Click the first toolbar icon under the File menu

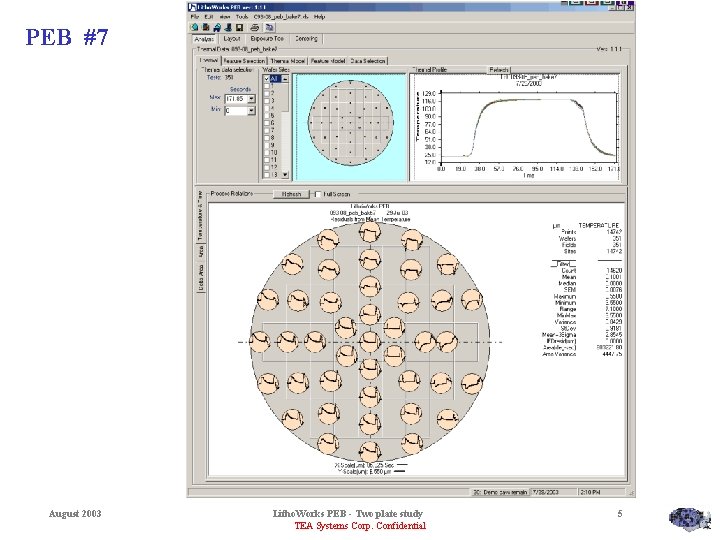[x=195, y=28]
